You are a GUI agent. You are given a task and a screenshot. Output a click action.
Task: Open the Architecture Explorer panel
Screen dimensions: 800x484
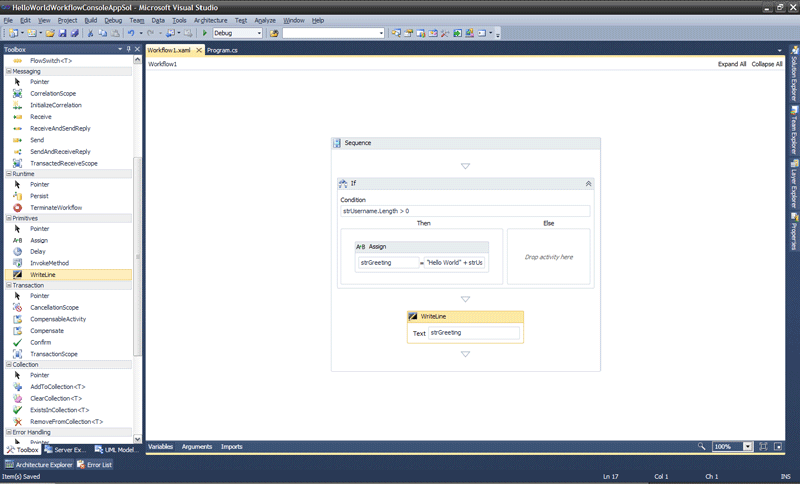click(x=39, y=465)
